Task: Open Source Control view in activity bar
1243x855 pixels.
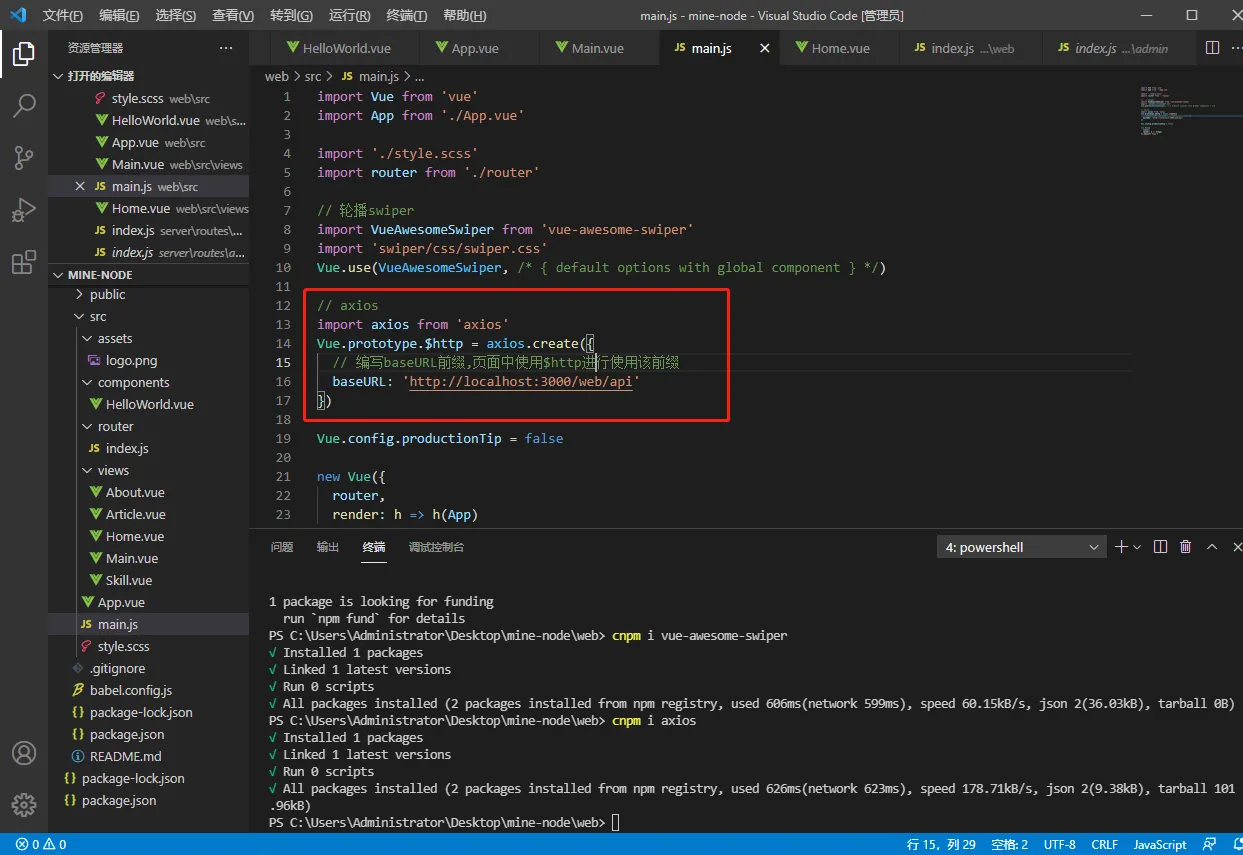Action: 24,157
